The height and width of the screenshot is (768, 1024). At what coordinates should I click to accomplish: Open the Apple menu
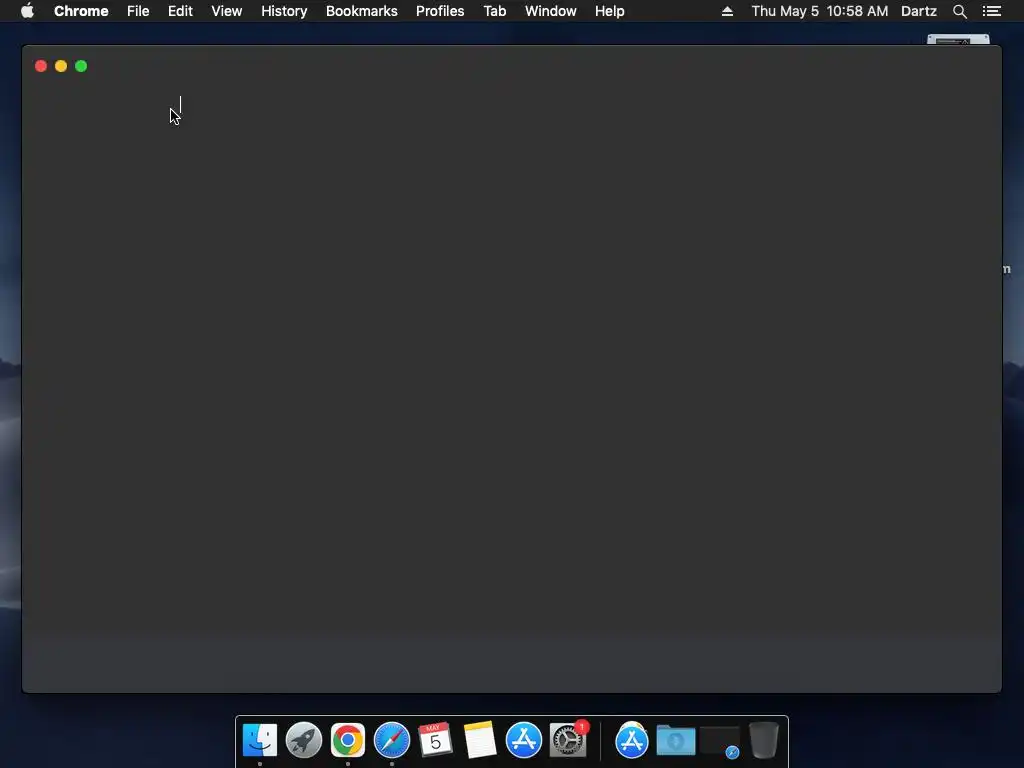pyautogui.click(x=27, y=11)
